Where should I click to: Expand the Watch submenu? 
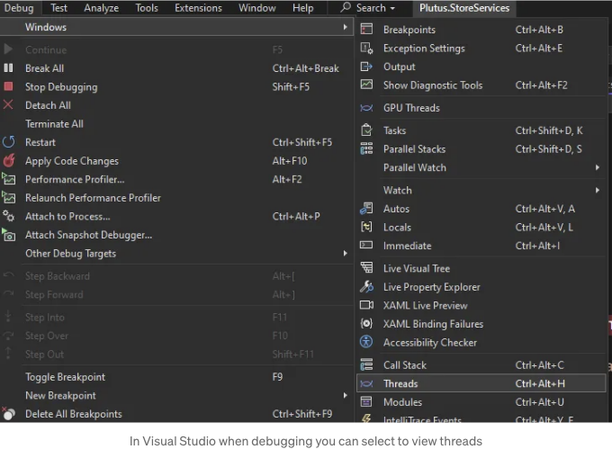pyautogui.click(x=598, y=190)
